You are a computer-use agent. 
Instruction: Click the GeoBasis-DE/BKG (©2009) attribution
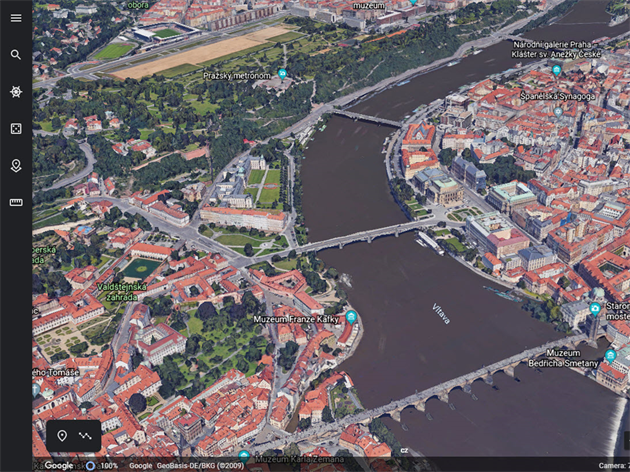(200, 466)
